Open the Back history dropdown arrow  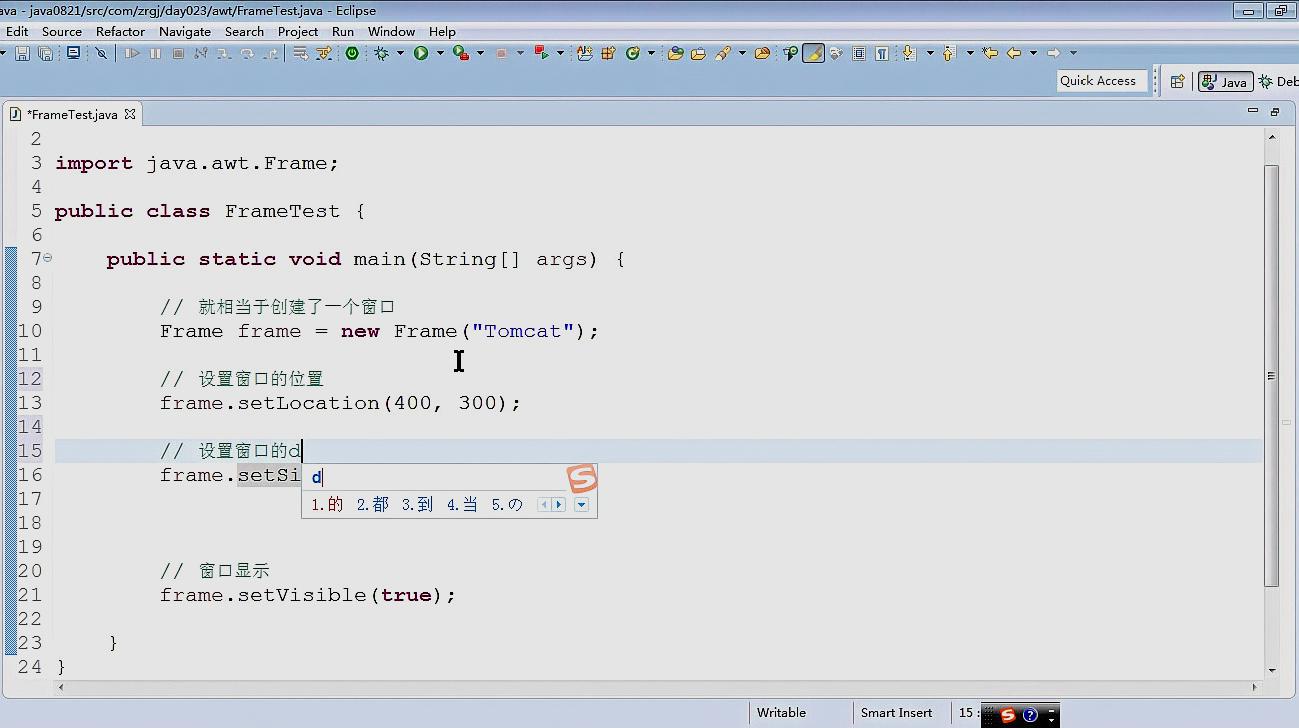click(x=1033, y=53)
